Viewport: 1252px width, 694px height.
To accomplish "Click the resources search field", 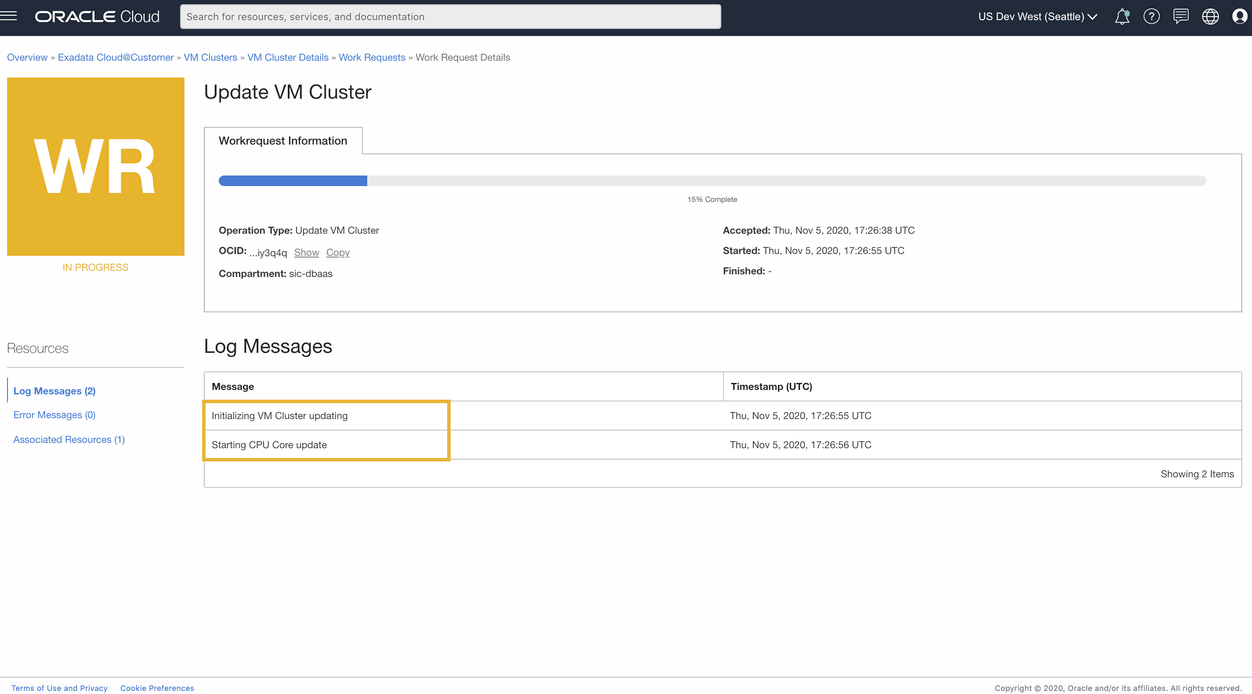I will pyautogui.click(x=449, y=16).
